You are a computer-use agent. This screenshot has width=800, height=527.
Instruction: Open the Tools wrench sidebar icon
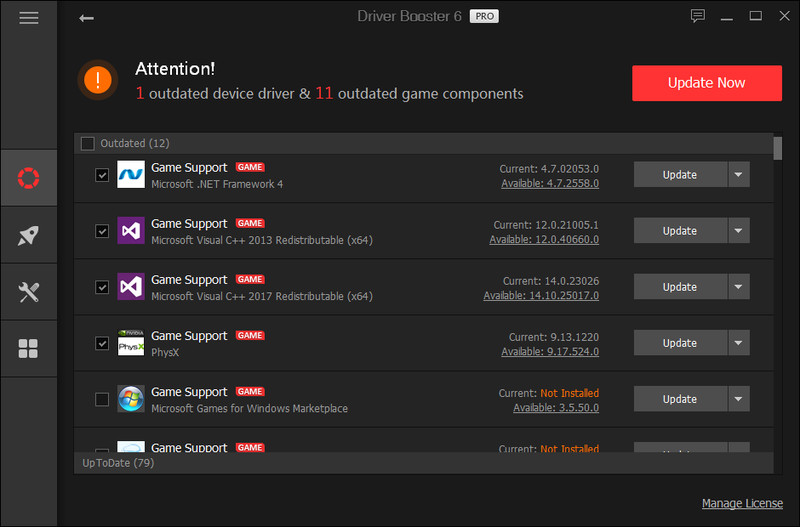(x=29, y=292)
